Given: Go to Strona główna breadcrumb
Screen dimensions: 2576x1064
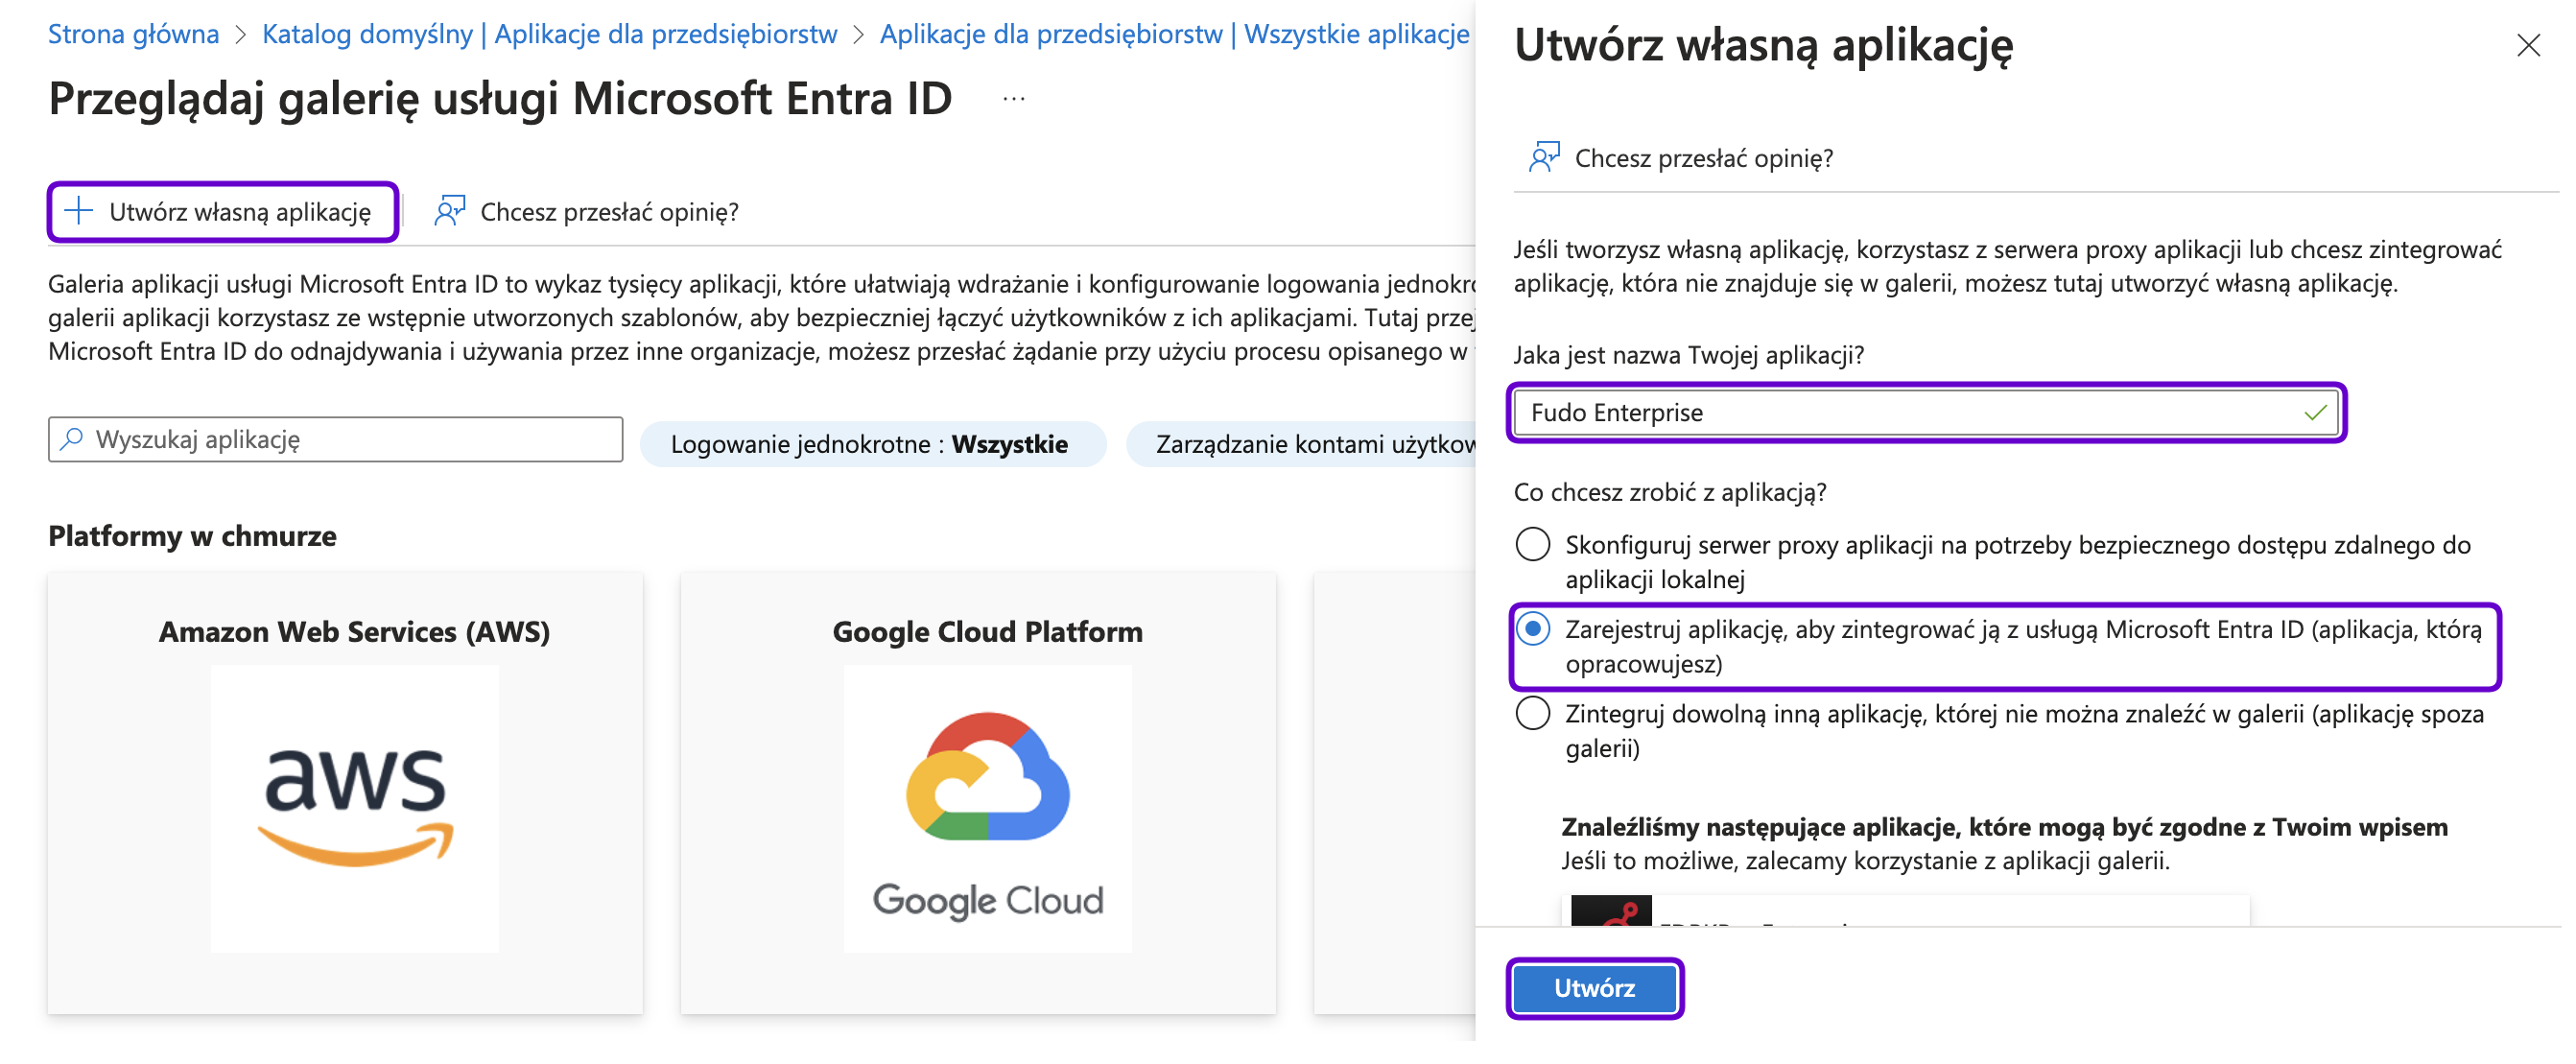Looking at the screenshot, I should click(133, 34).
